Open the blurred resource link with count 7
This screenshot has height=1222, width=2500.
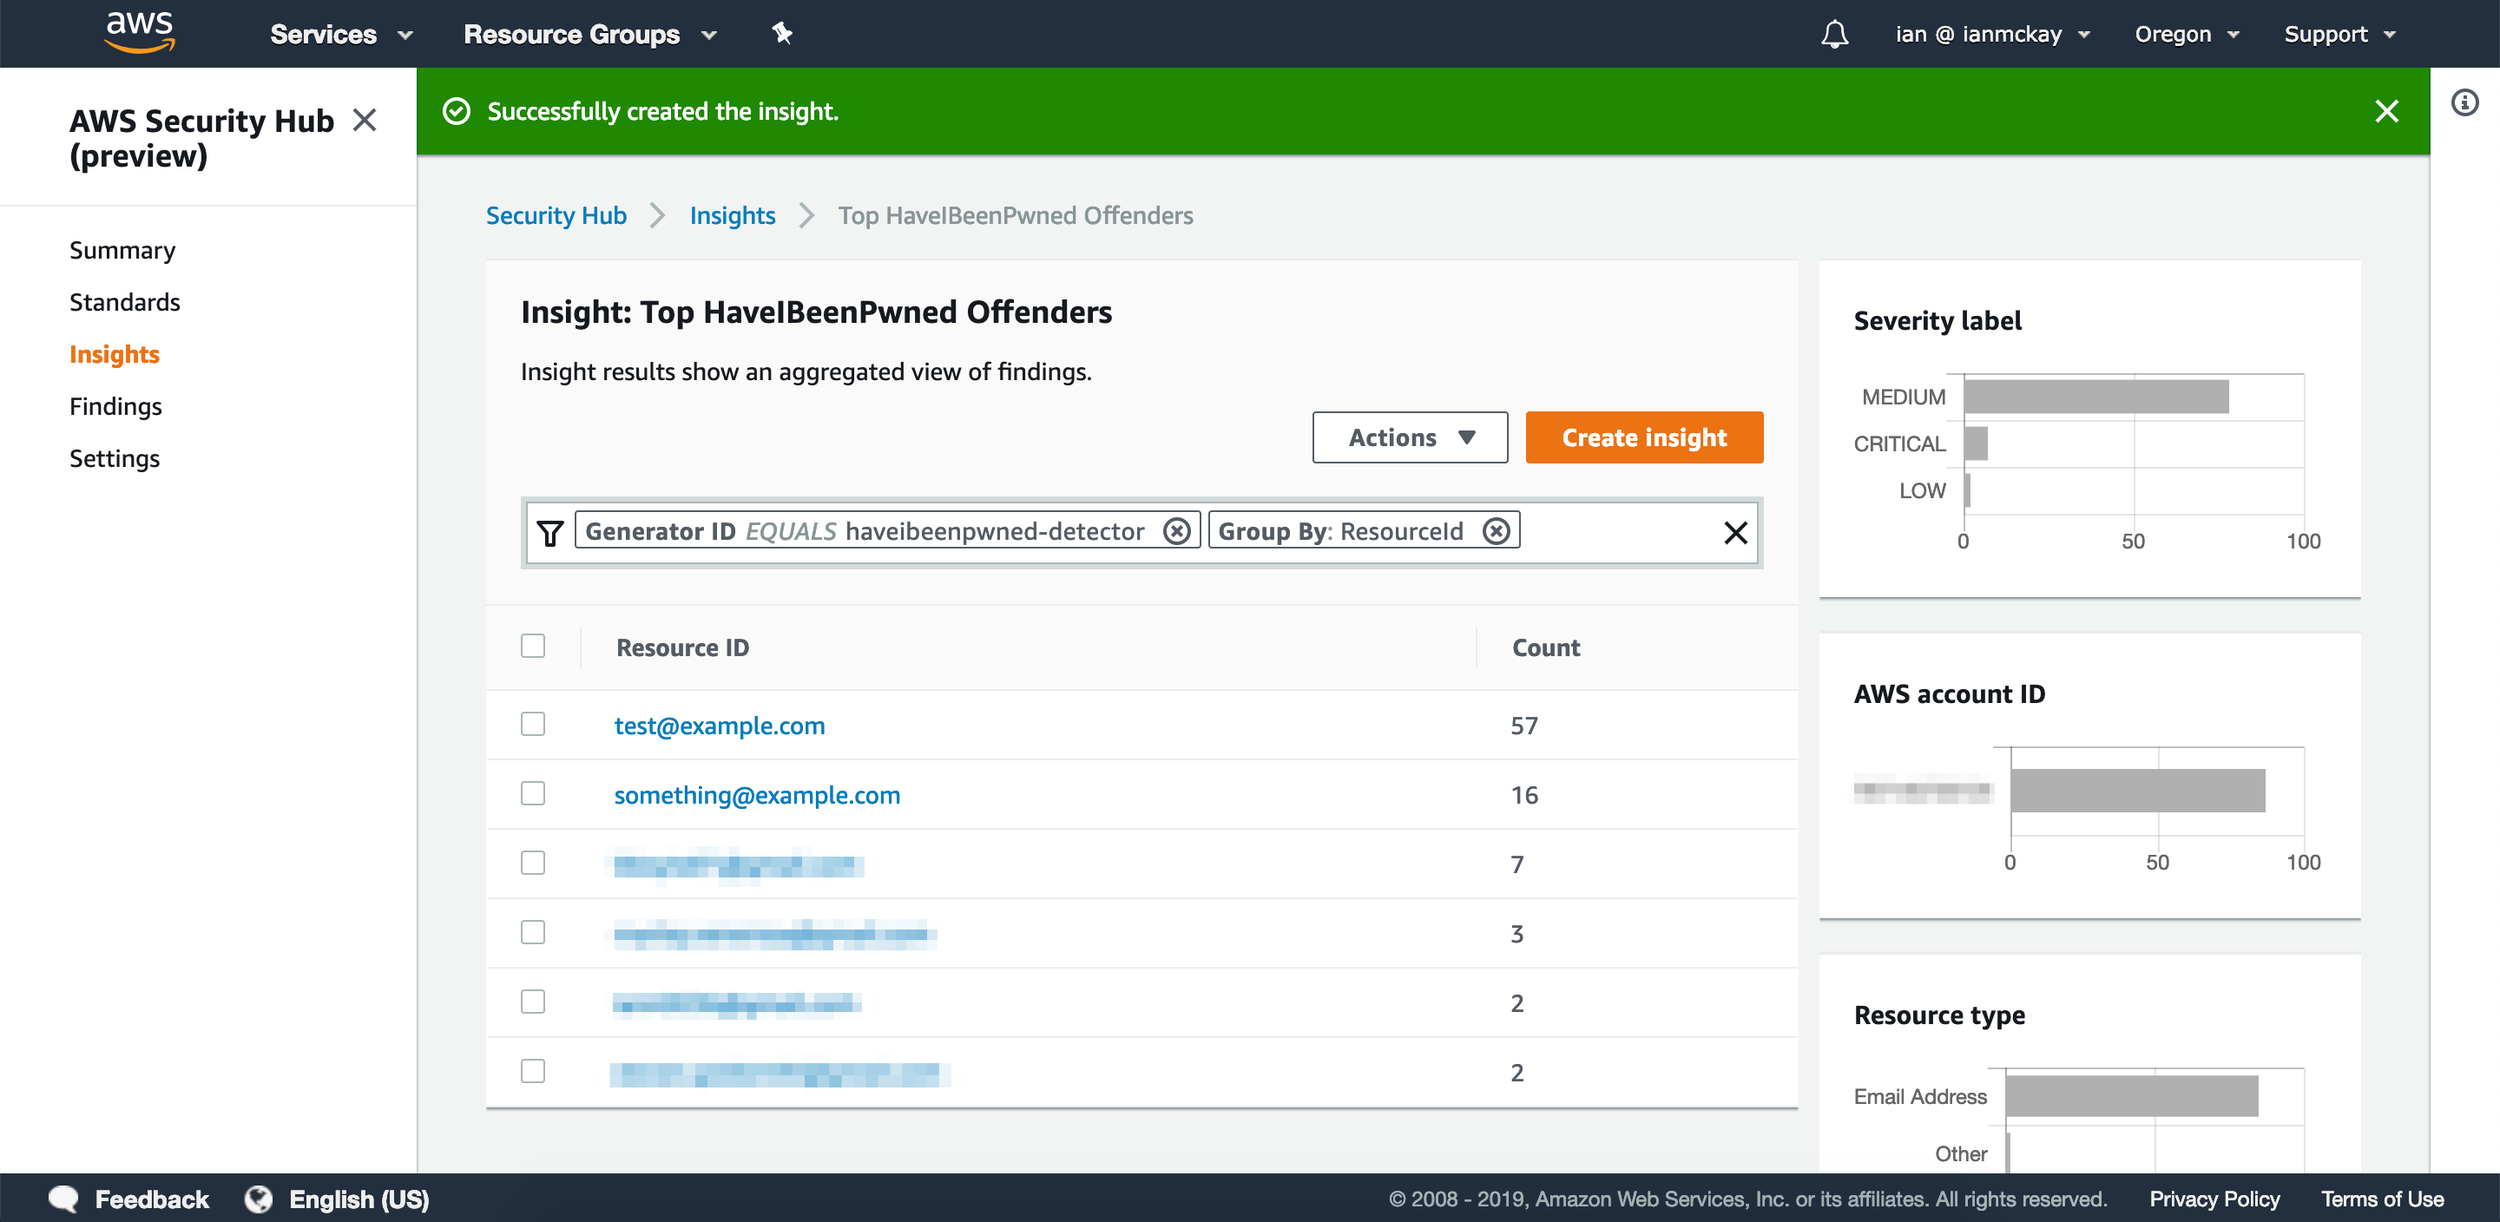[738, 864]
